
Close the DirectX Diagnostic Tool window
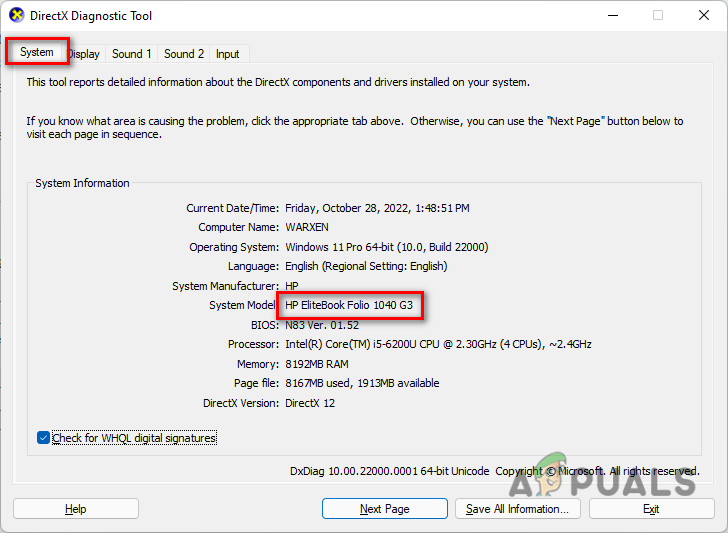704,15
